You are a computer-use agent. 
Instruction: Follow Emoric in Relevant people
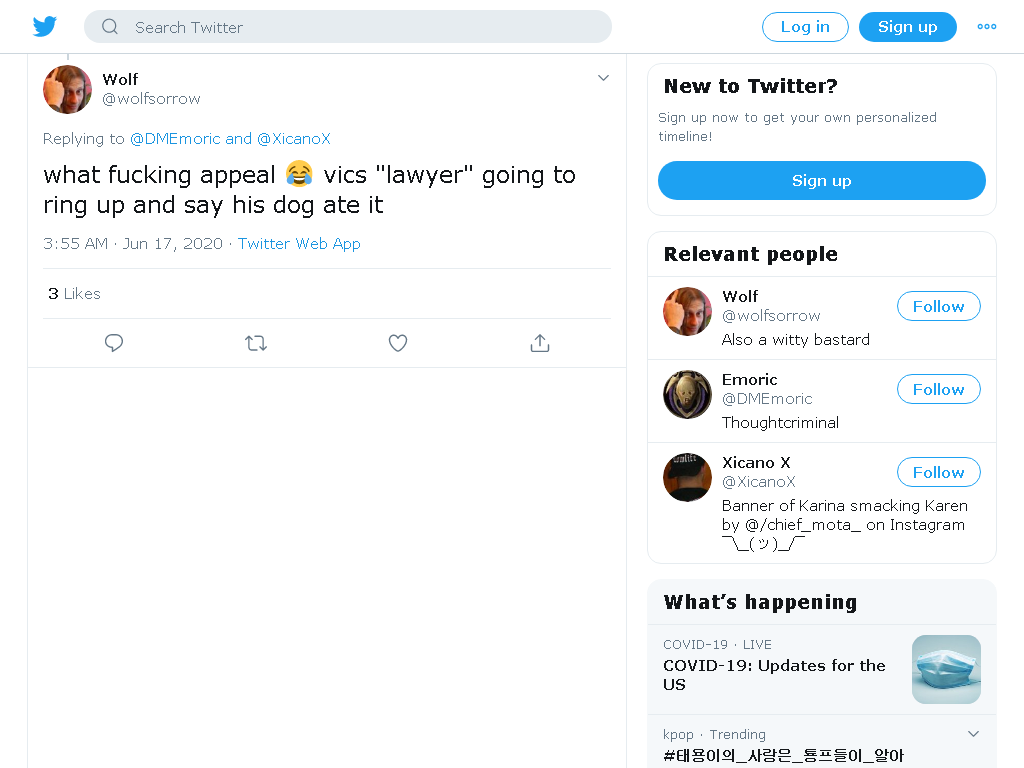tap(938, 389)
